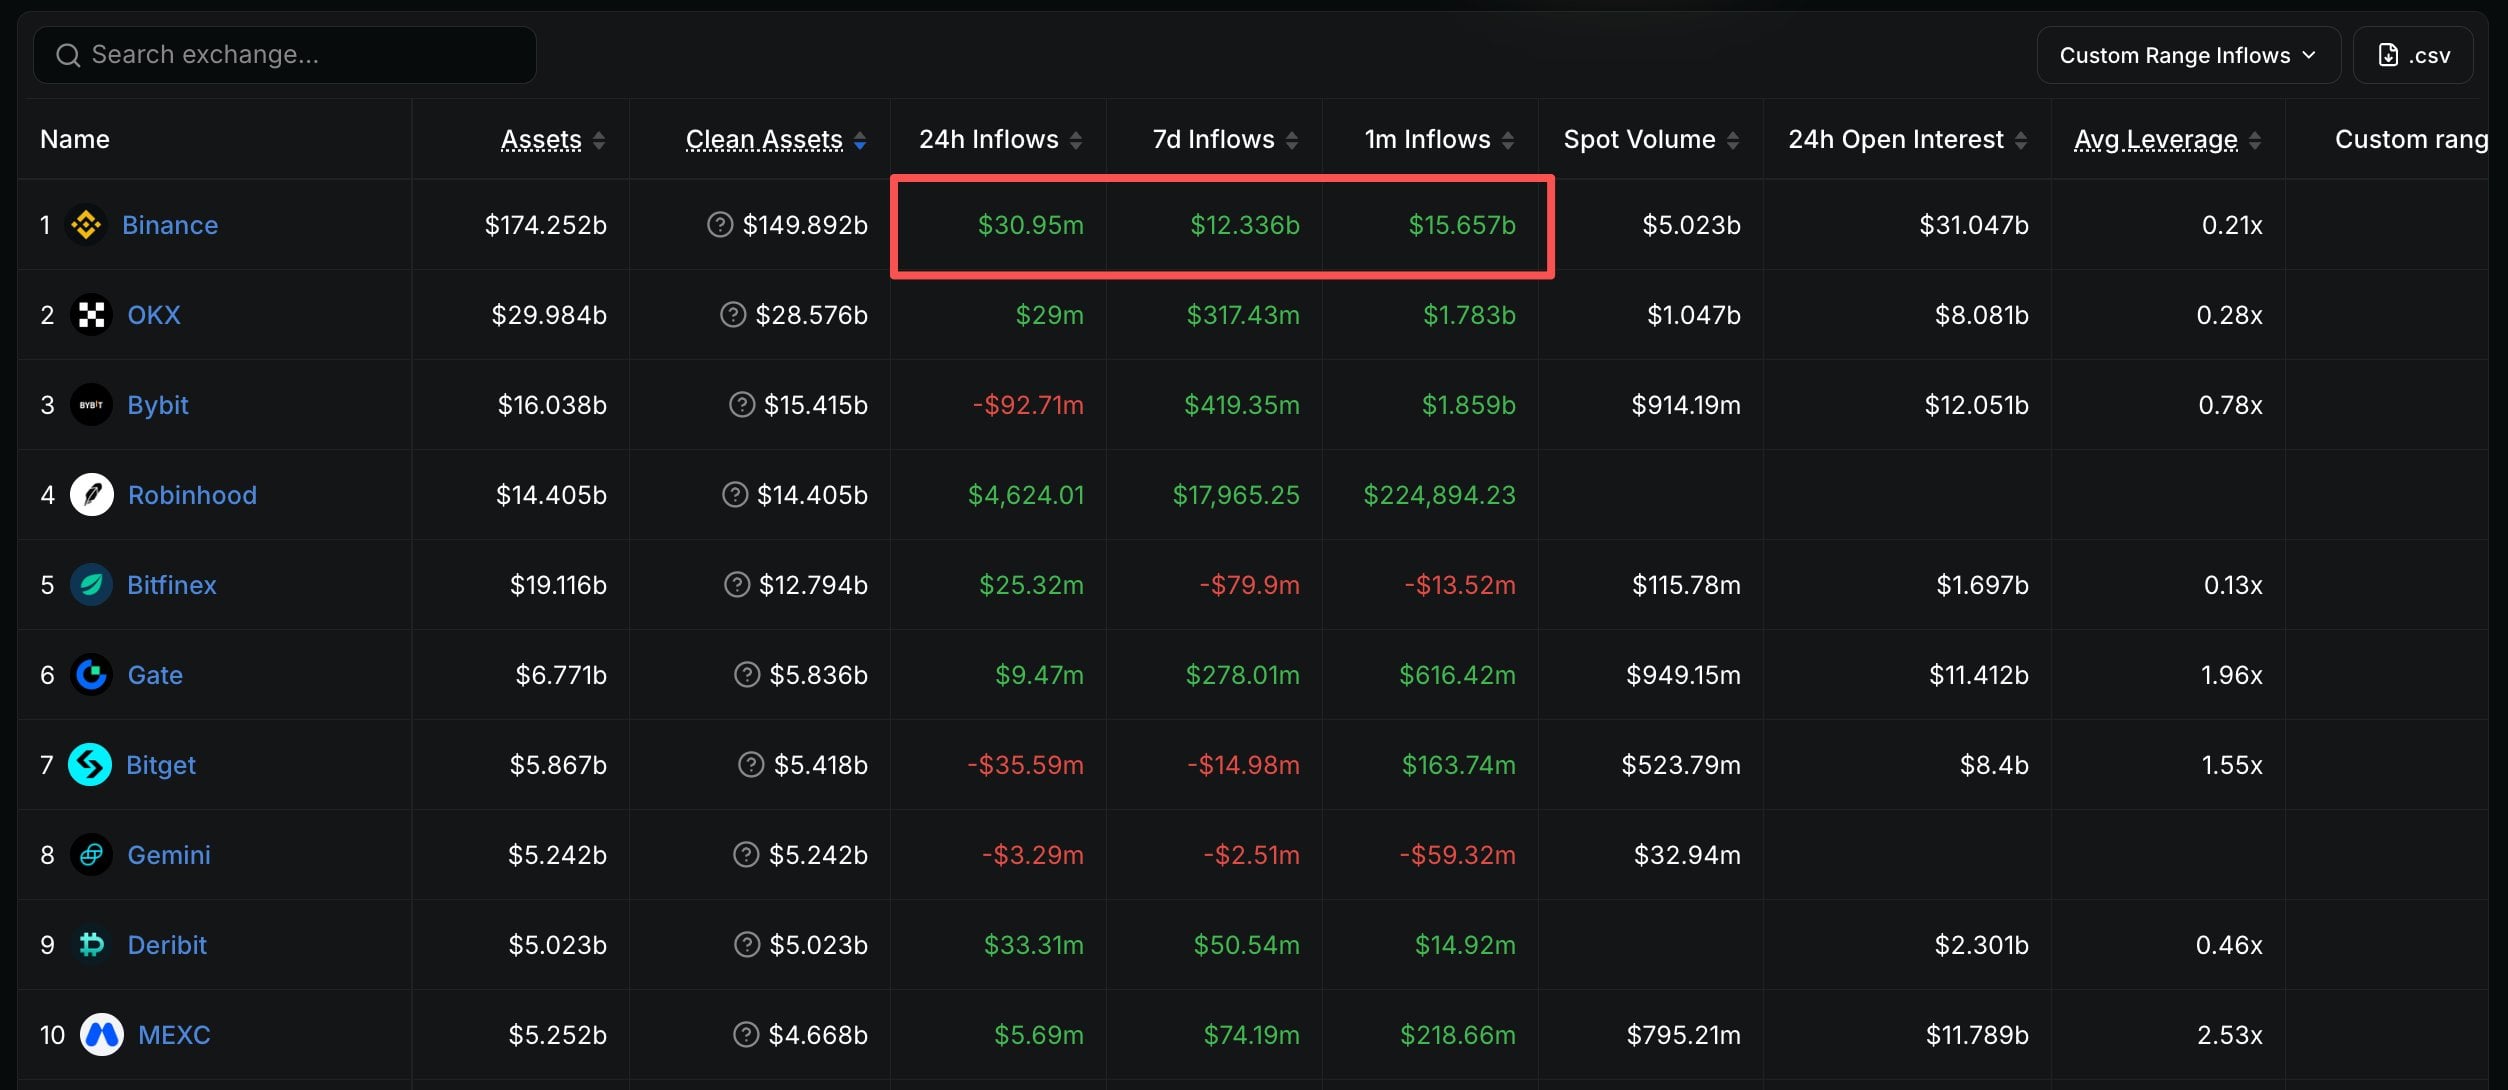Select Binance 7d inflows value $12.336b
The image size is (2508, 1090).
1245,225
